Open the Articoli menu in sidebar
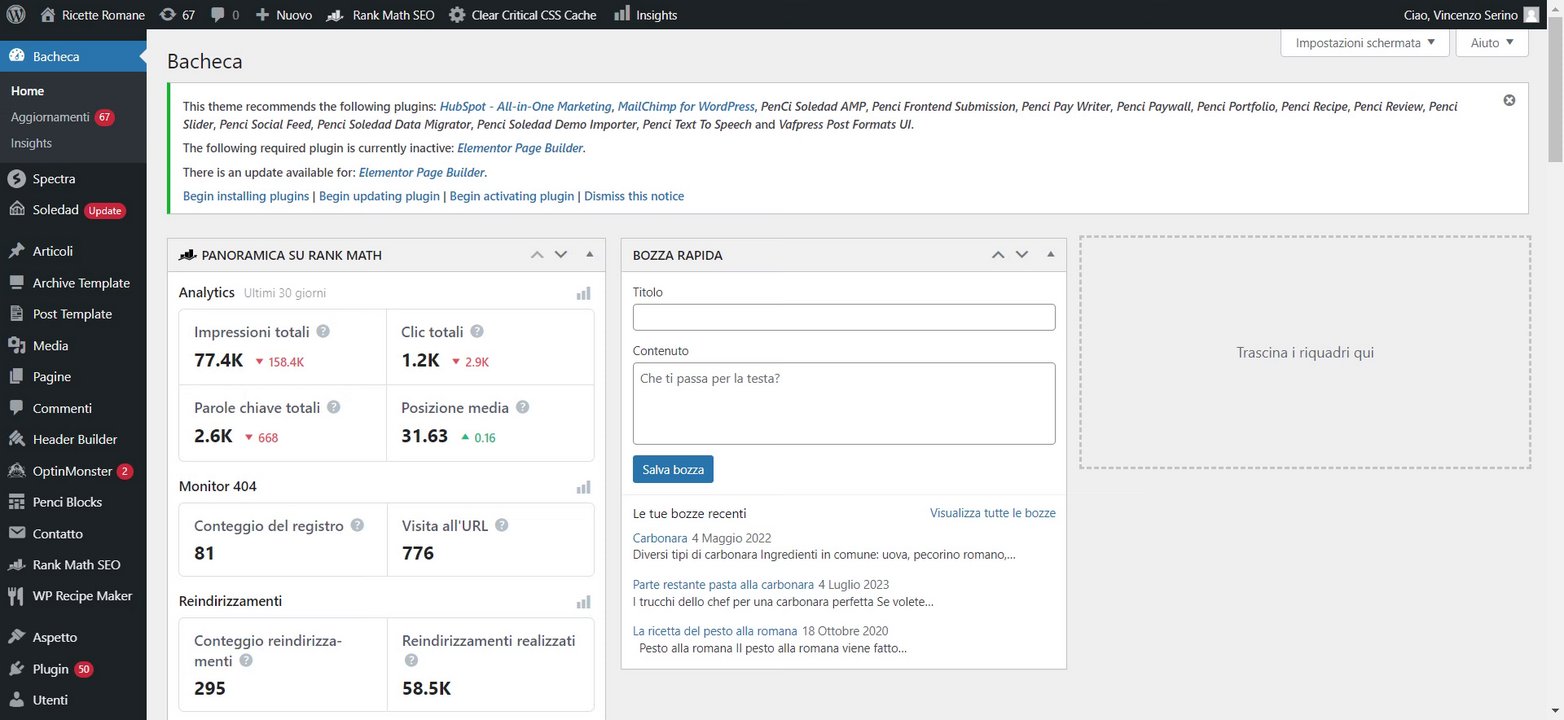 pos(52,251)
